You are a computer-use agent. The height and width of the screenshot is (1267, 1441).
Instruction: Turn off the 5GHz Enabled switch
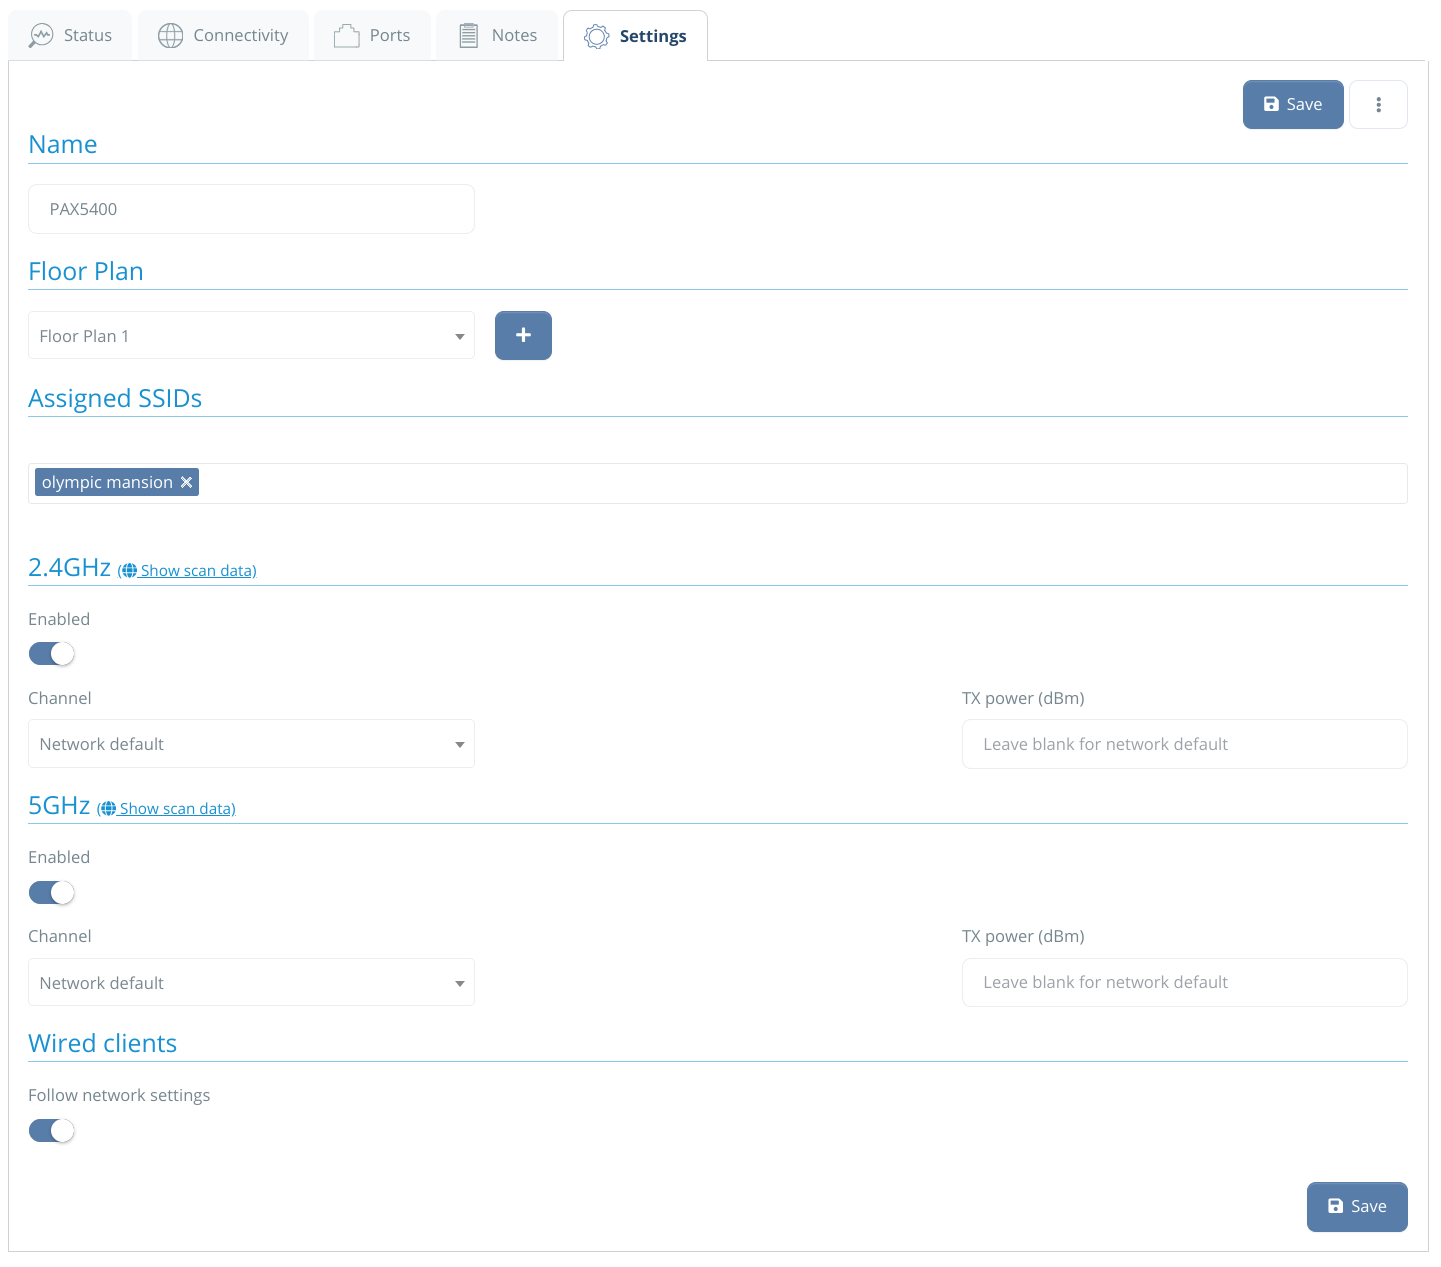(51, 892)
